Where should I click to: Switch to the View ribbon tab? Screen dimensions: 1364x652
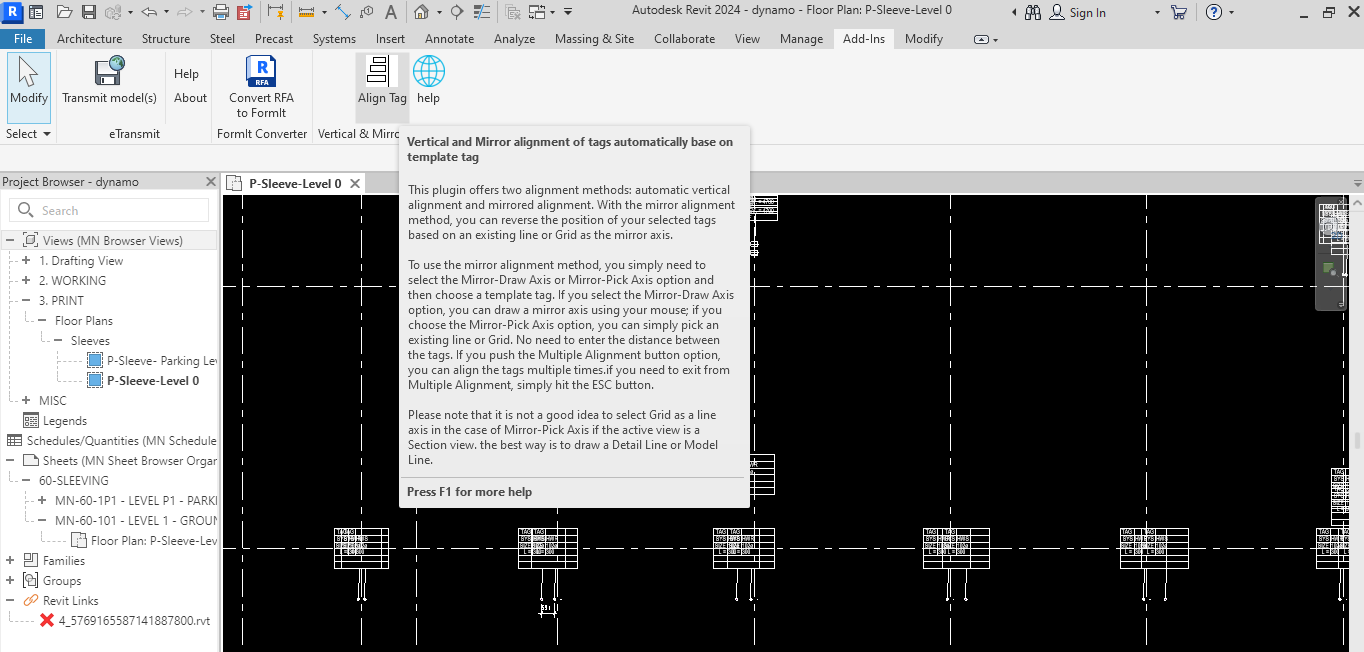[747, 39]
